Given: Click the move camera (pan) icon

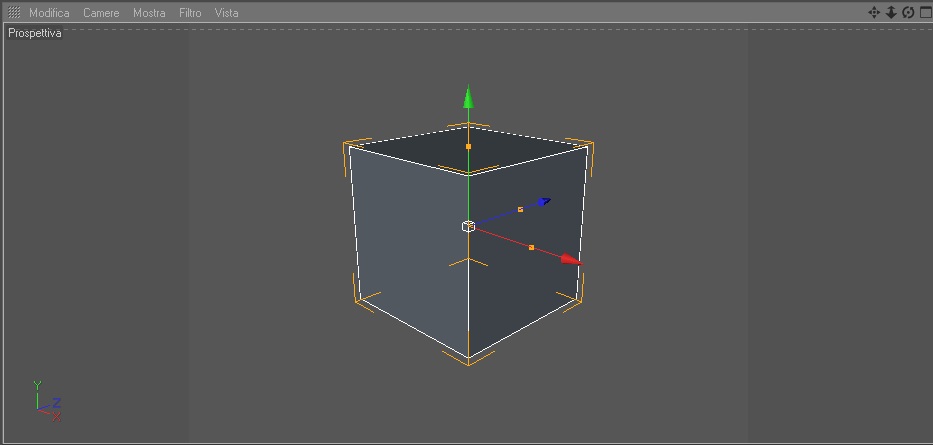Looking at the screenshot, I should point(873,12).
